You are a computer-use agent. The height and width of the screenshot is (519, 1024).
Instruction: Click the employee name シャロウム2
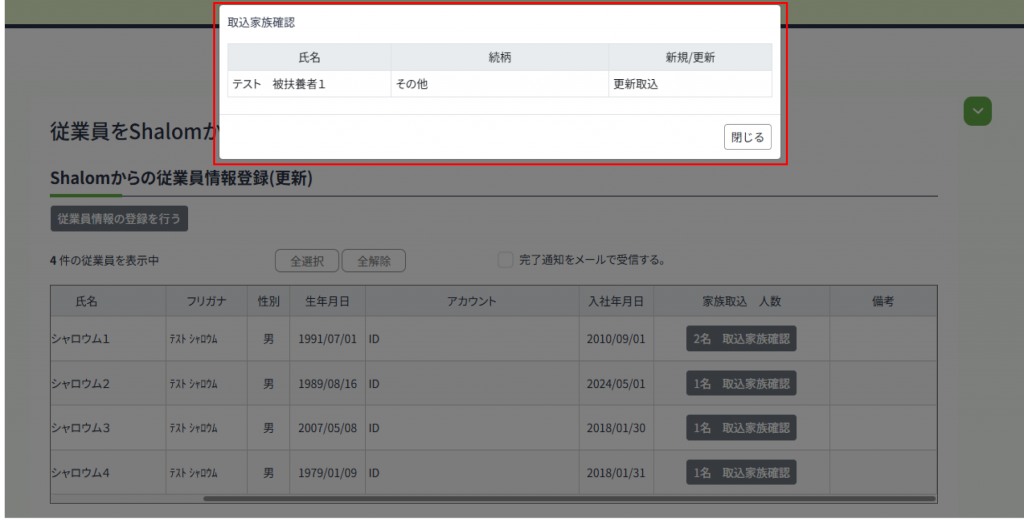(x=80, y=383)
